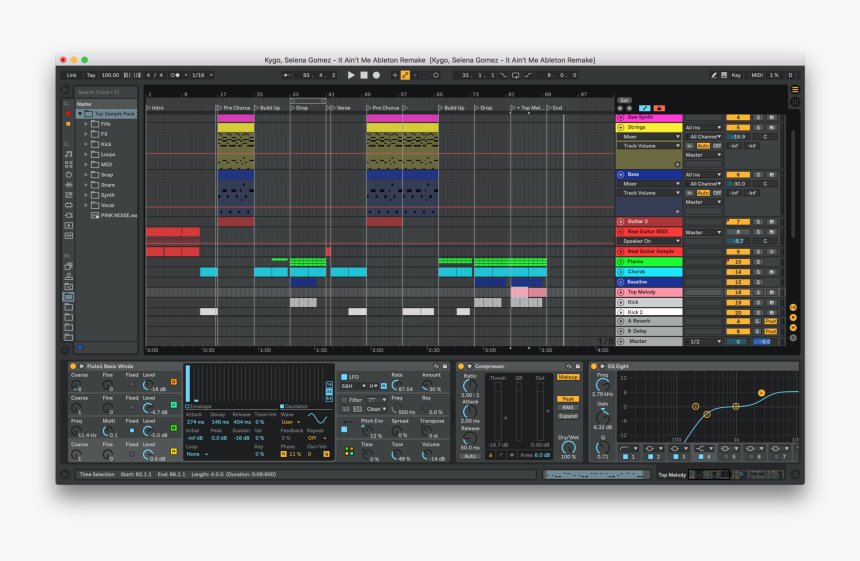Toggle the Filter checkbox in Operator
860x561 pixels.
coord(344,400)
